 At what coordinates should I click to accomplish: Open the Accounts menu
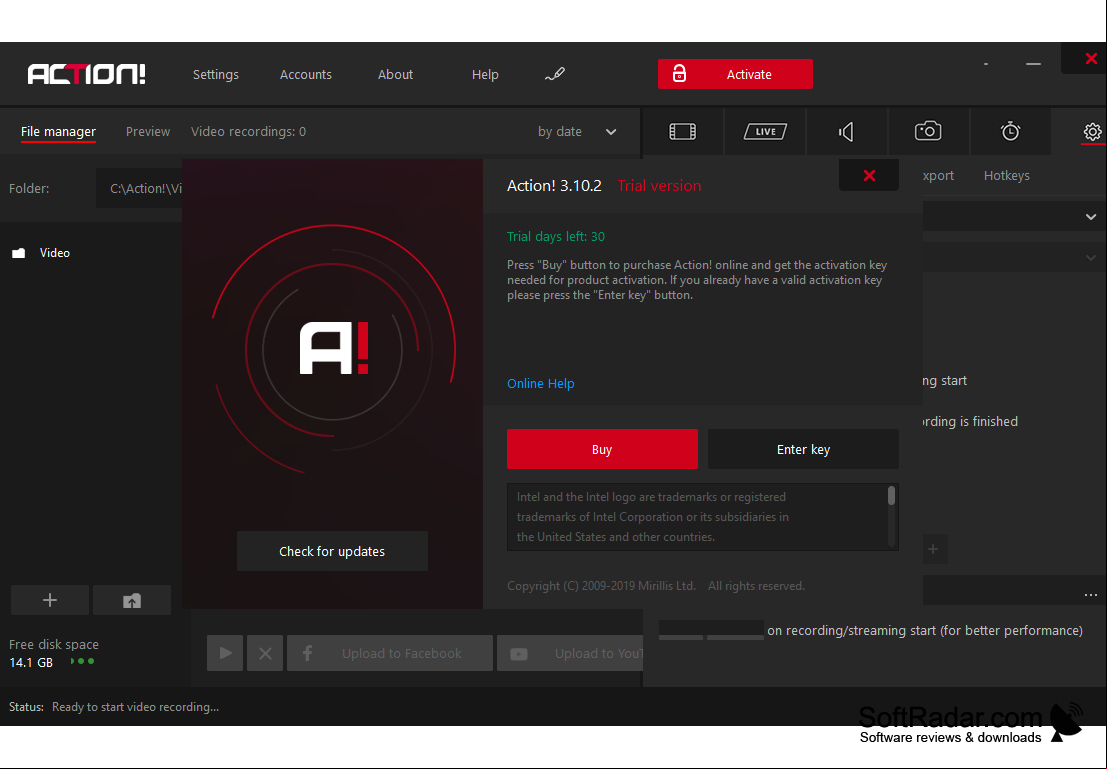click(x=306, y=74)
